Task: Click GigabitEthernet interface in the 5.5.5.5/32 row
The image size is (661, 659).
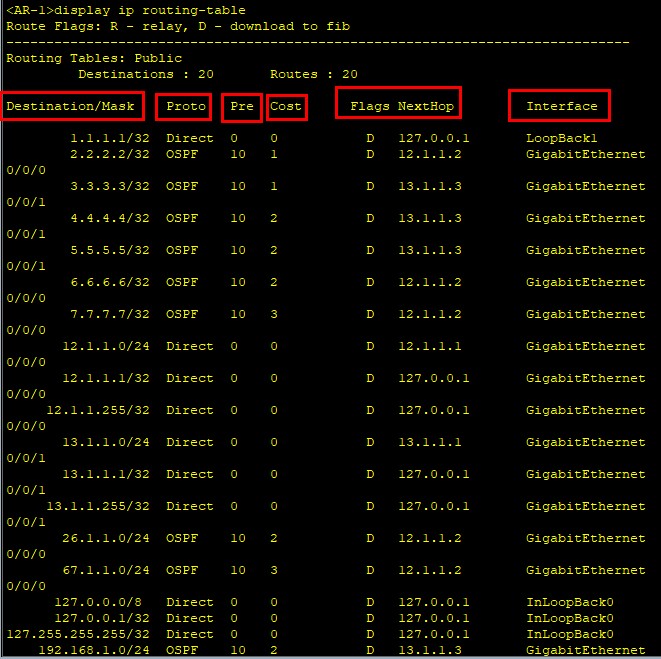Action: (x=586, y=250)
